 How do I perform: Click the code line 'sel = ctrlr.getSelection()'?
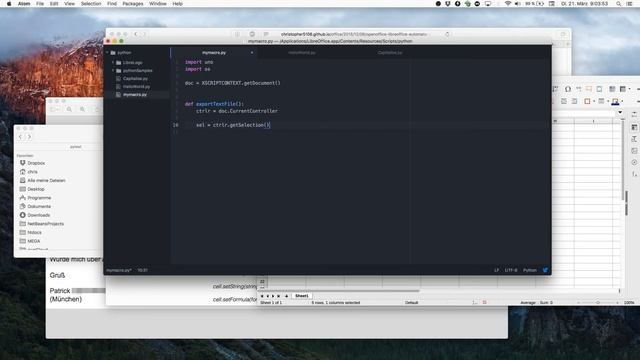[233, 125]
